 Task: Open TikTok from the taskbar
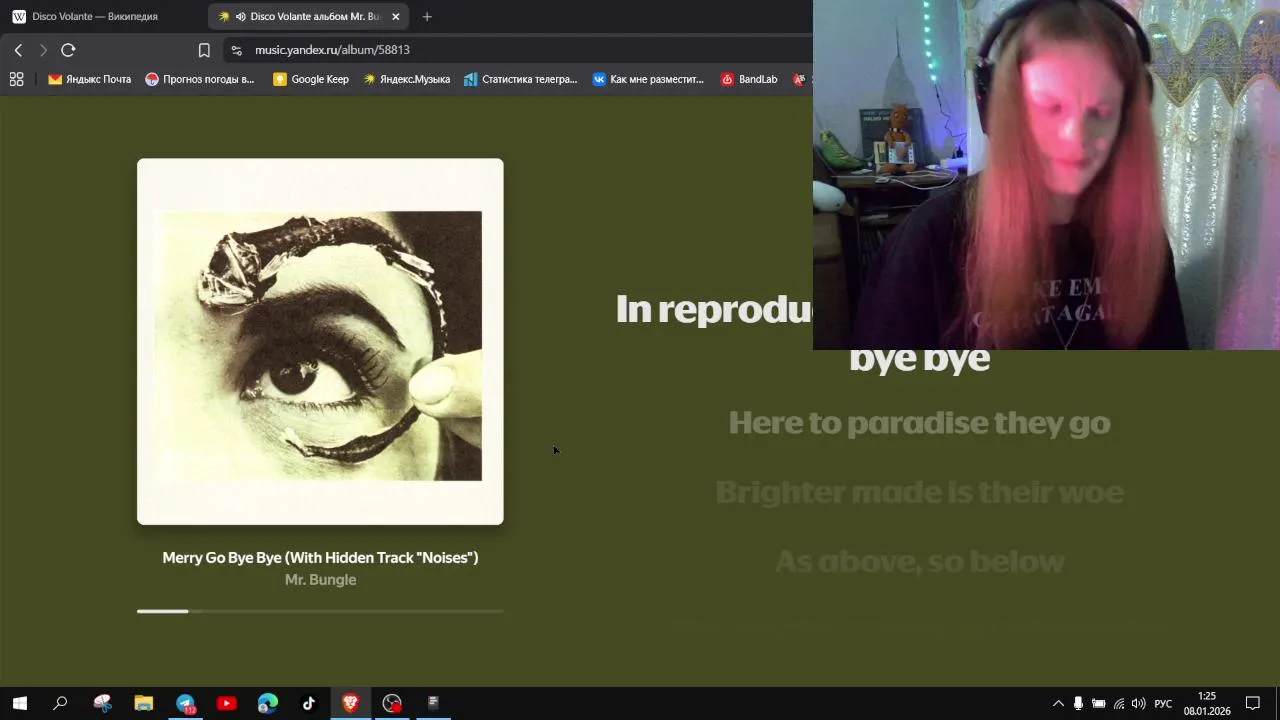coord(309,703)
